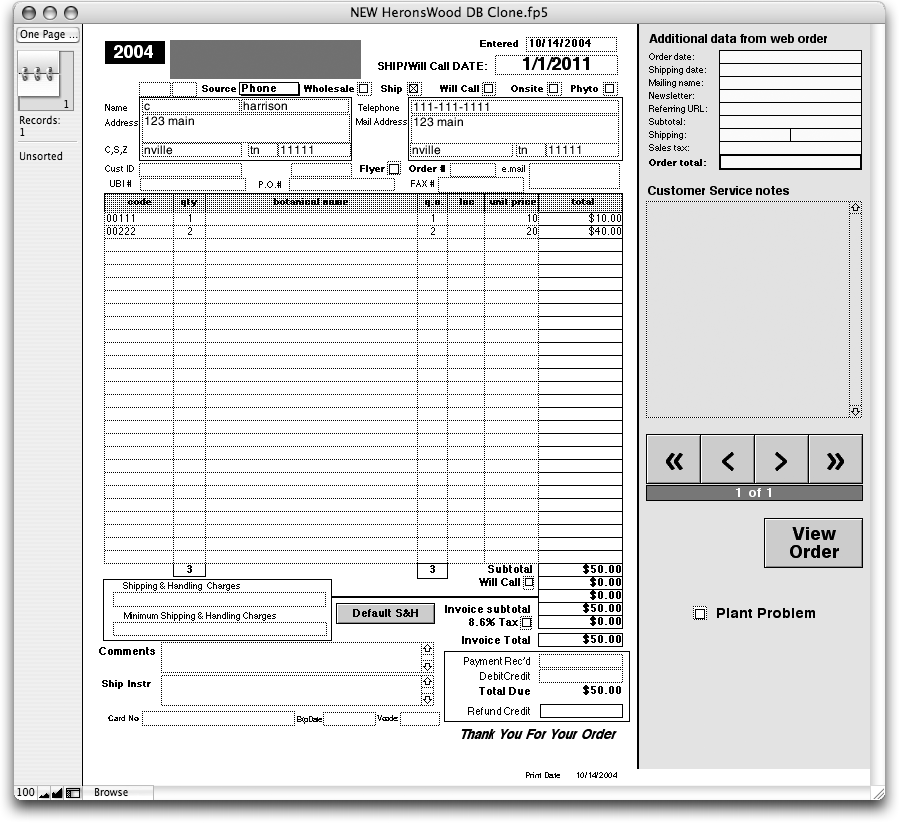This screenshot has height=823, width=899.
Task: Click code cell 00222
Action: 139,232
